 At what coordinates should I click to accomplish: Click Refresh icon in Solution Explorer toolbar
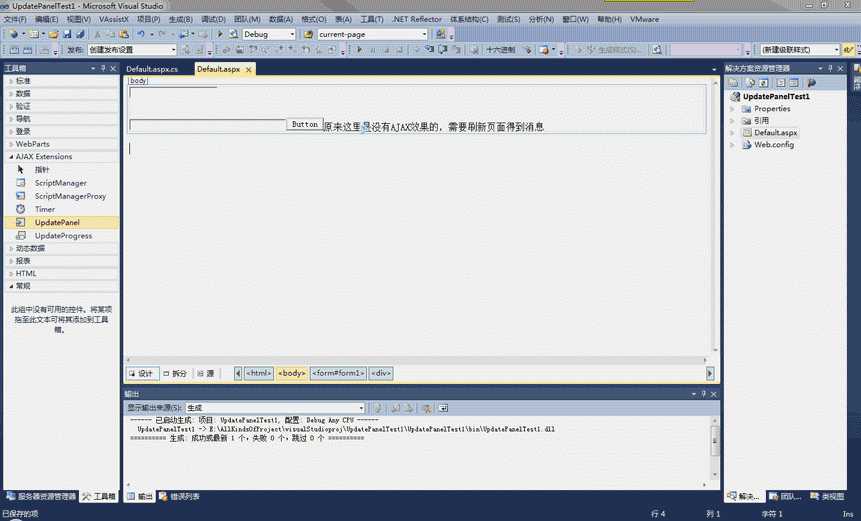[x=764, y=83]
